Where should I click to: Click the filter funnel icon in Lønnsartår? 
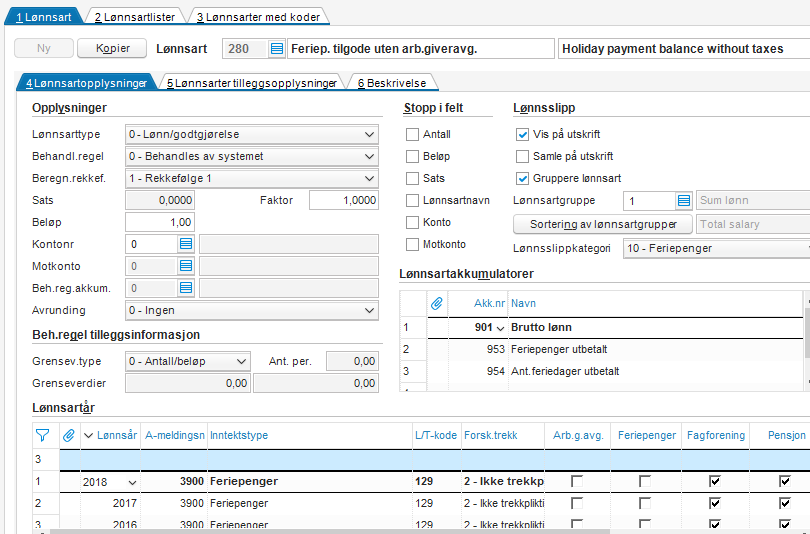43,435
